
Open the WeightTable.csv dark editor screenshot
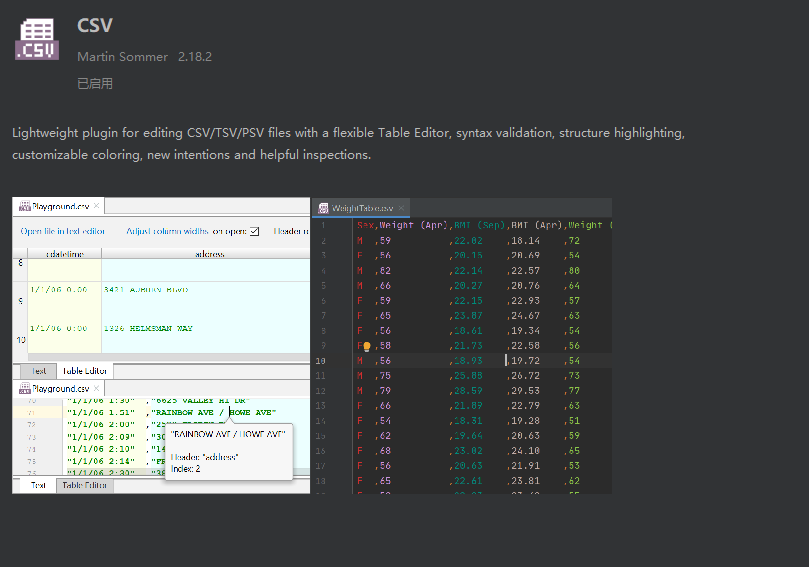point(462,346)
